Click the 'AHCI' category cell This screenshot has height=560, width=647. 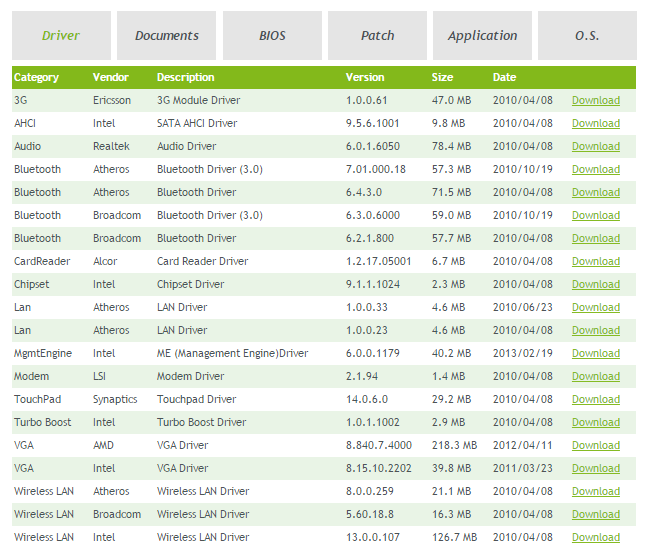[25, 123]
